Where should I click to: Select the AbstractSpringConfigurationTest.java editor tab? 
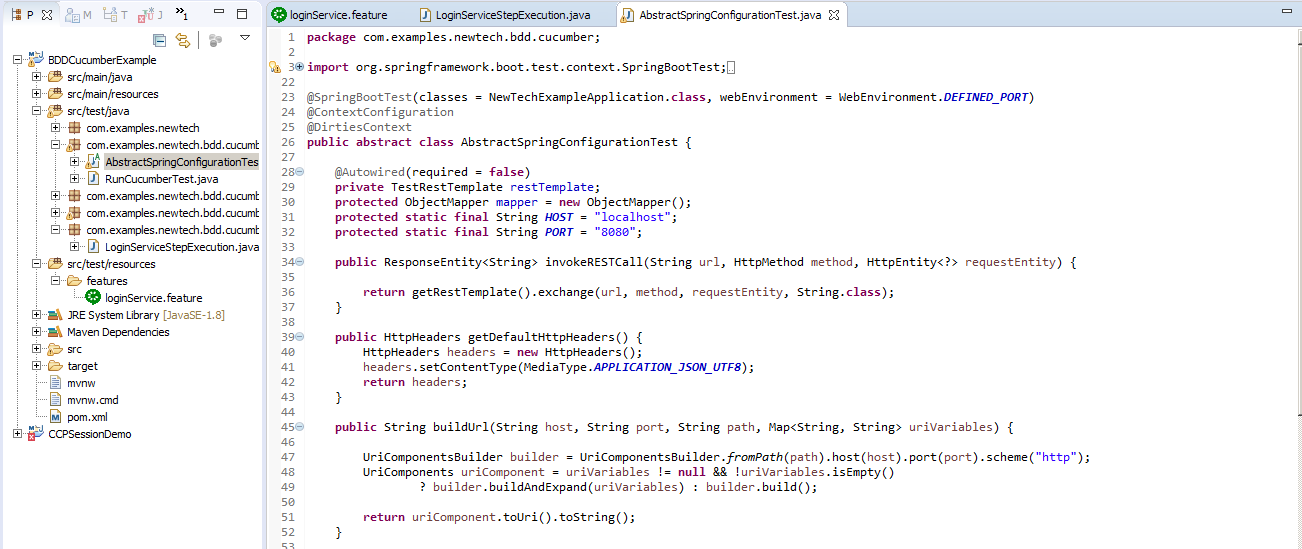click(730, 15)
